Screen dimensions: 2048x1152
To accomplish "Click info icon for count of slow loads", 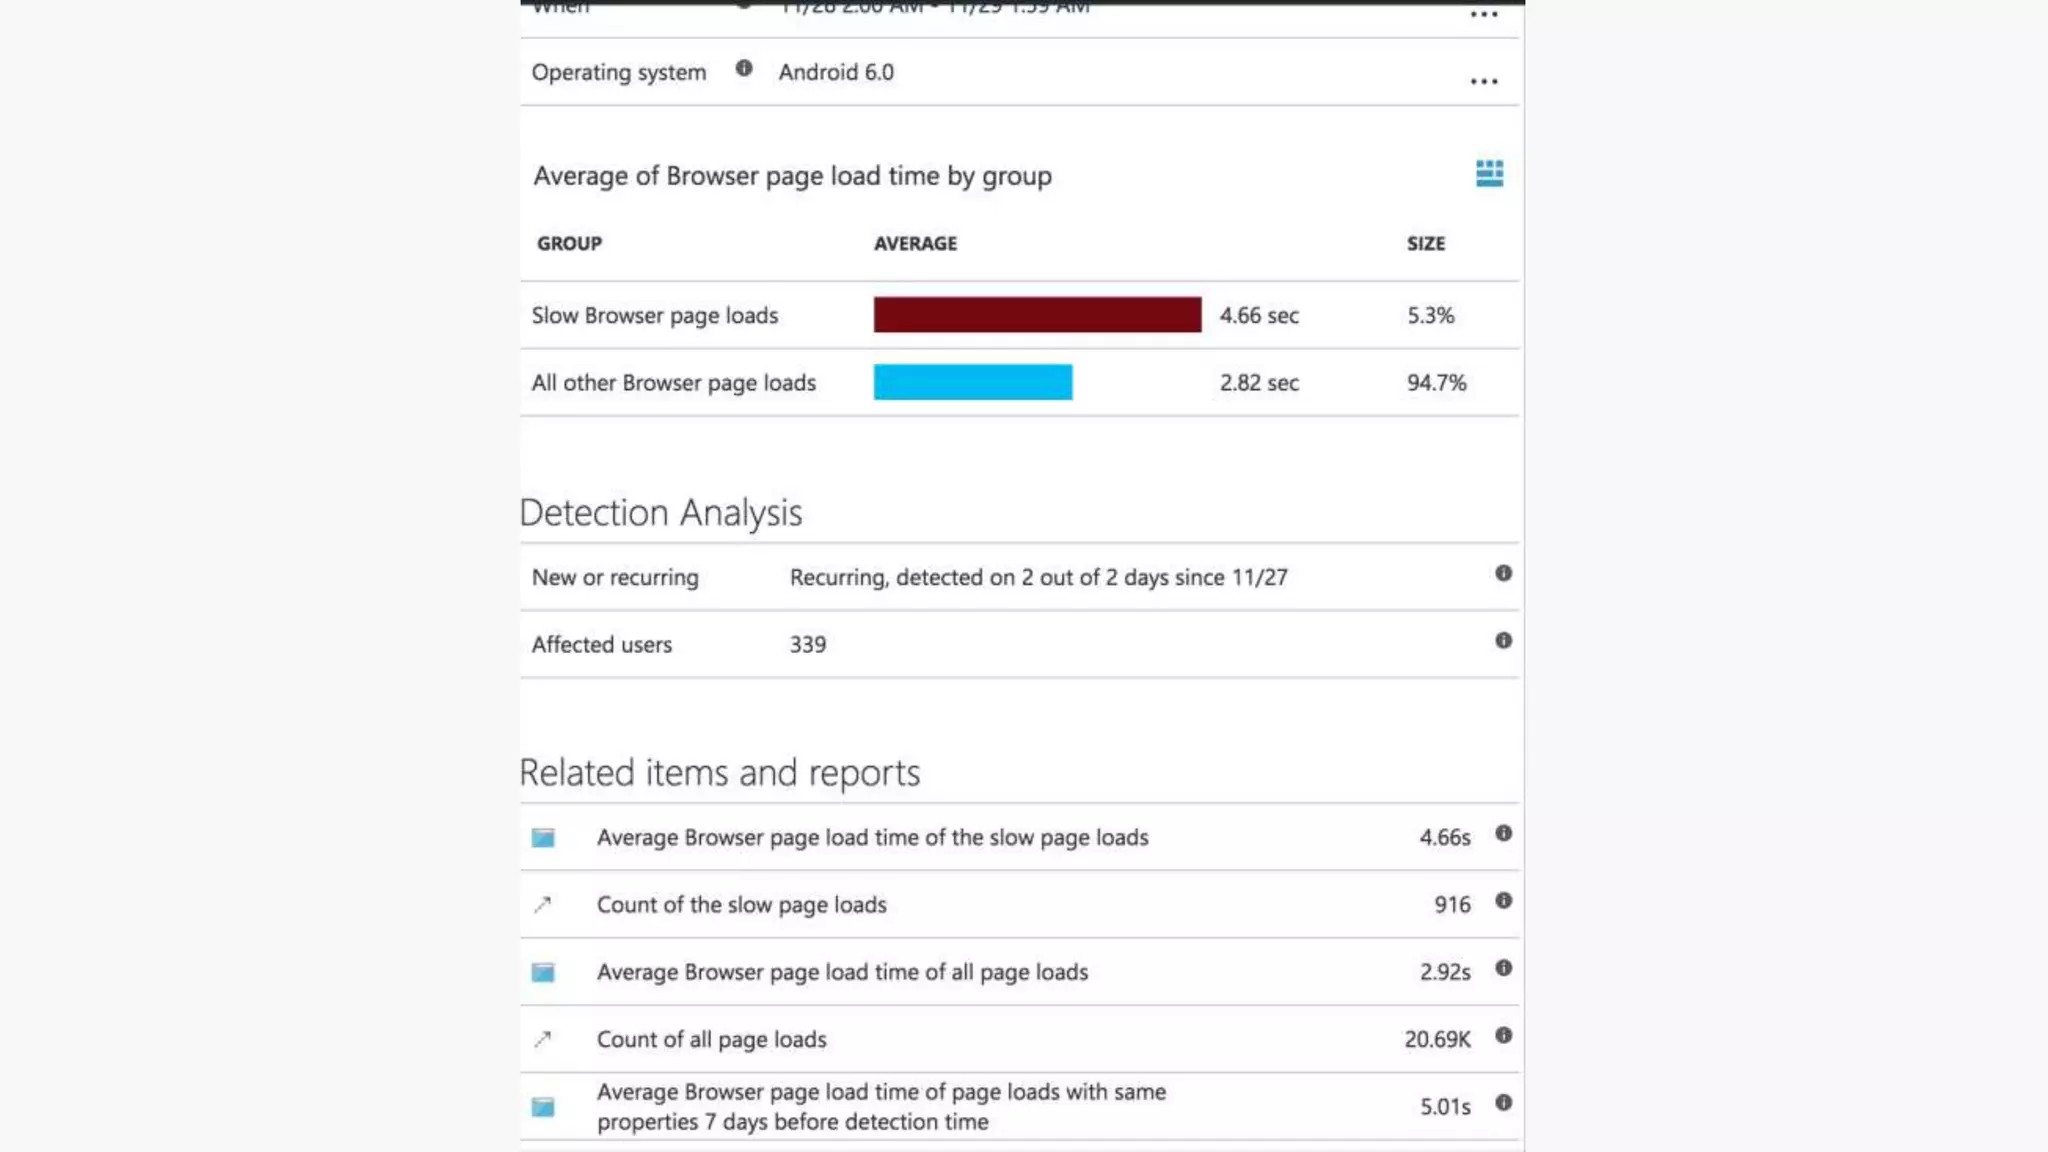I will tap(1503, 901).
